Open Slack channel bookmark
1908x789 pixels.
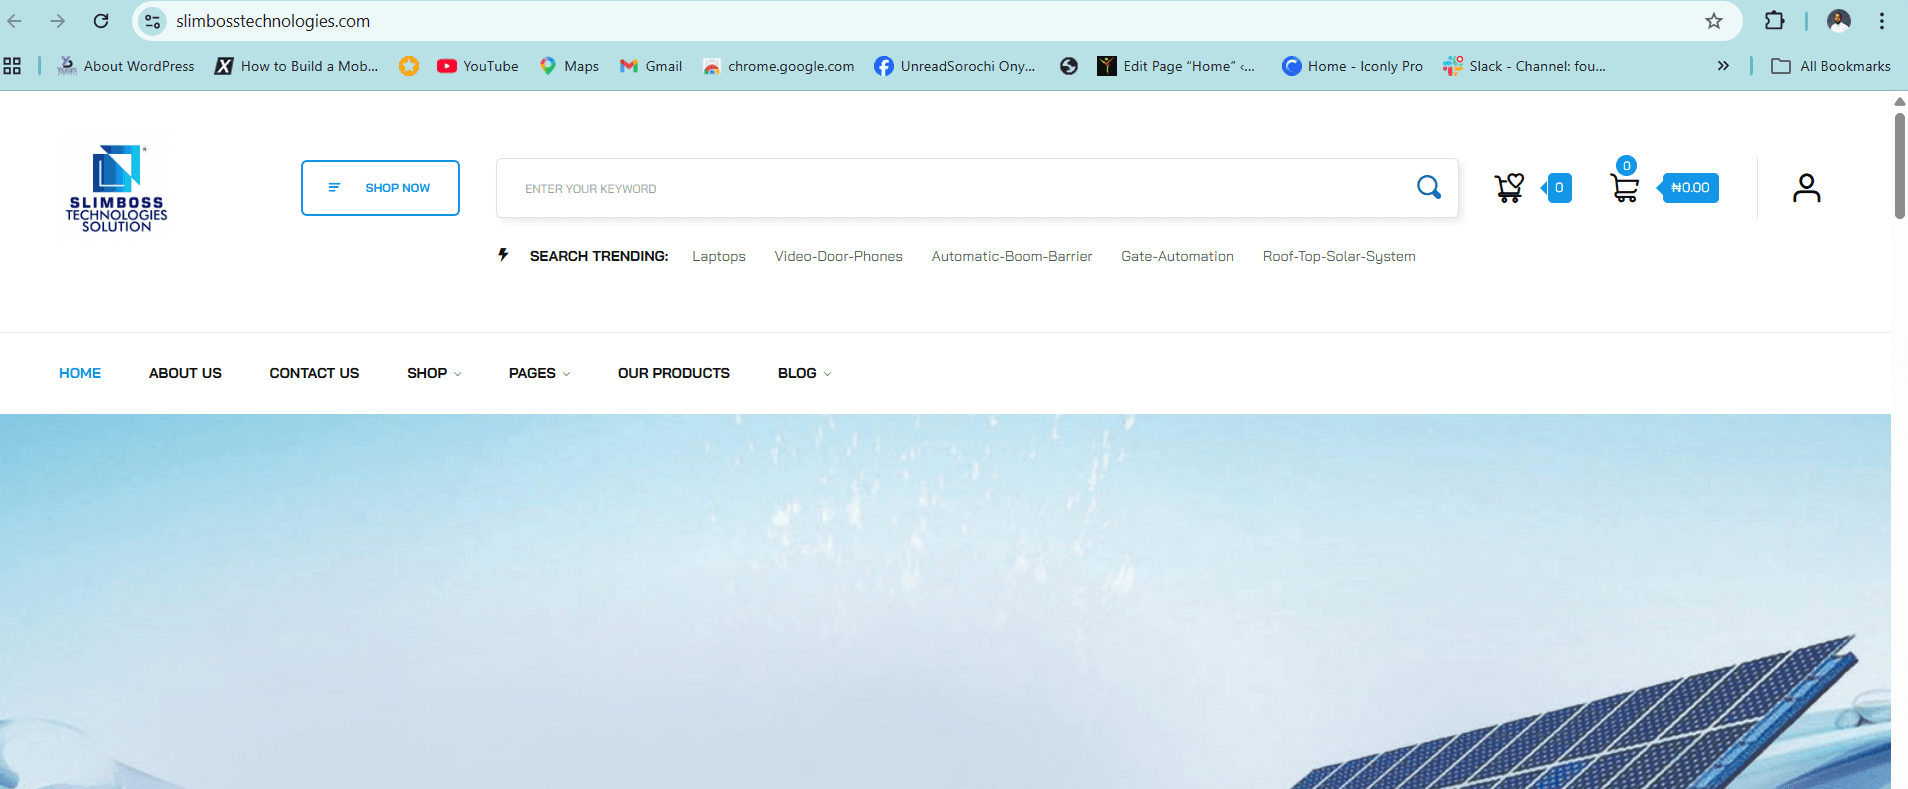(1525, 66)
